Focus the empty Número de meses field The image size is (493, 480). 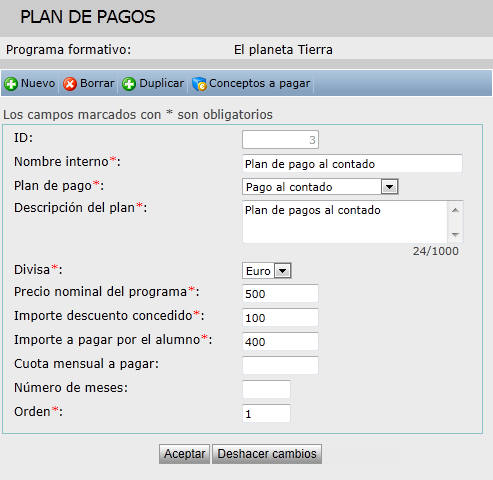pos(266,389)
